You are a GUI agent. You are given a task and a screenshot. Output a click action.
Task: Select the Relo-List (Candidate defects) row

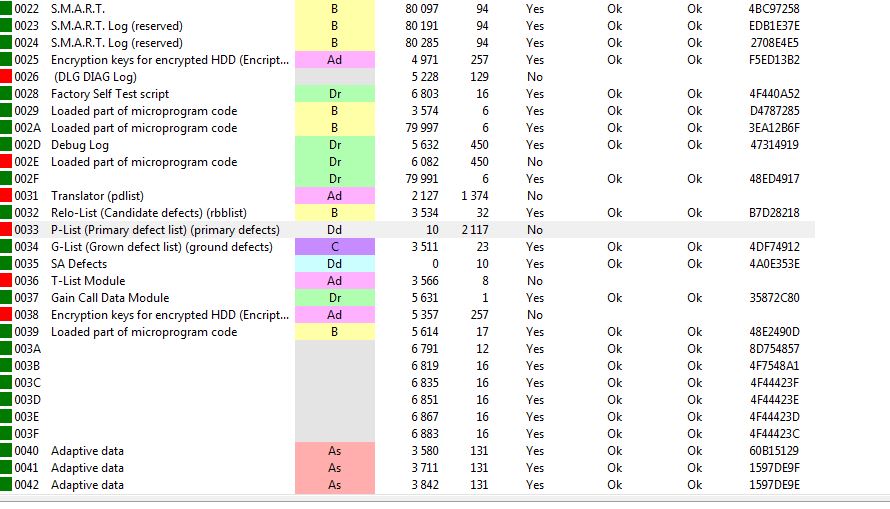pyautogui.click(x=408, y=213)
